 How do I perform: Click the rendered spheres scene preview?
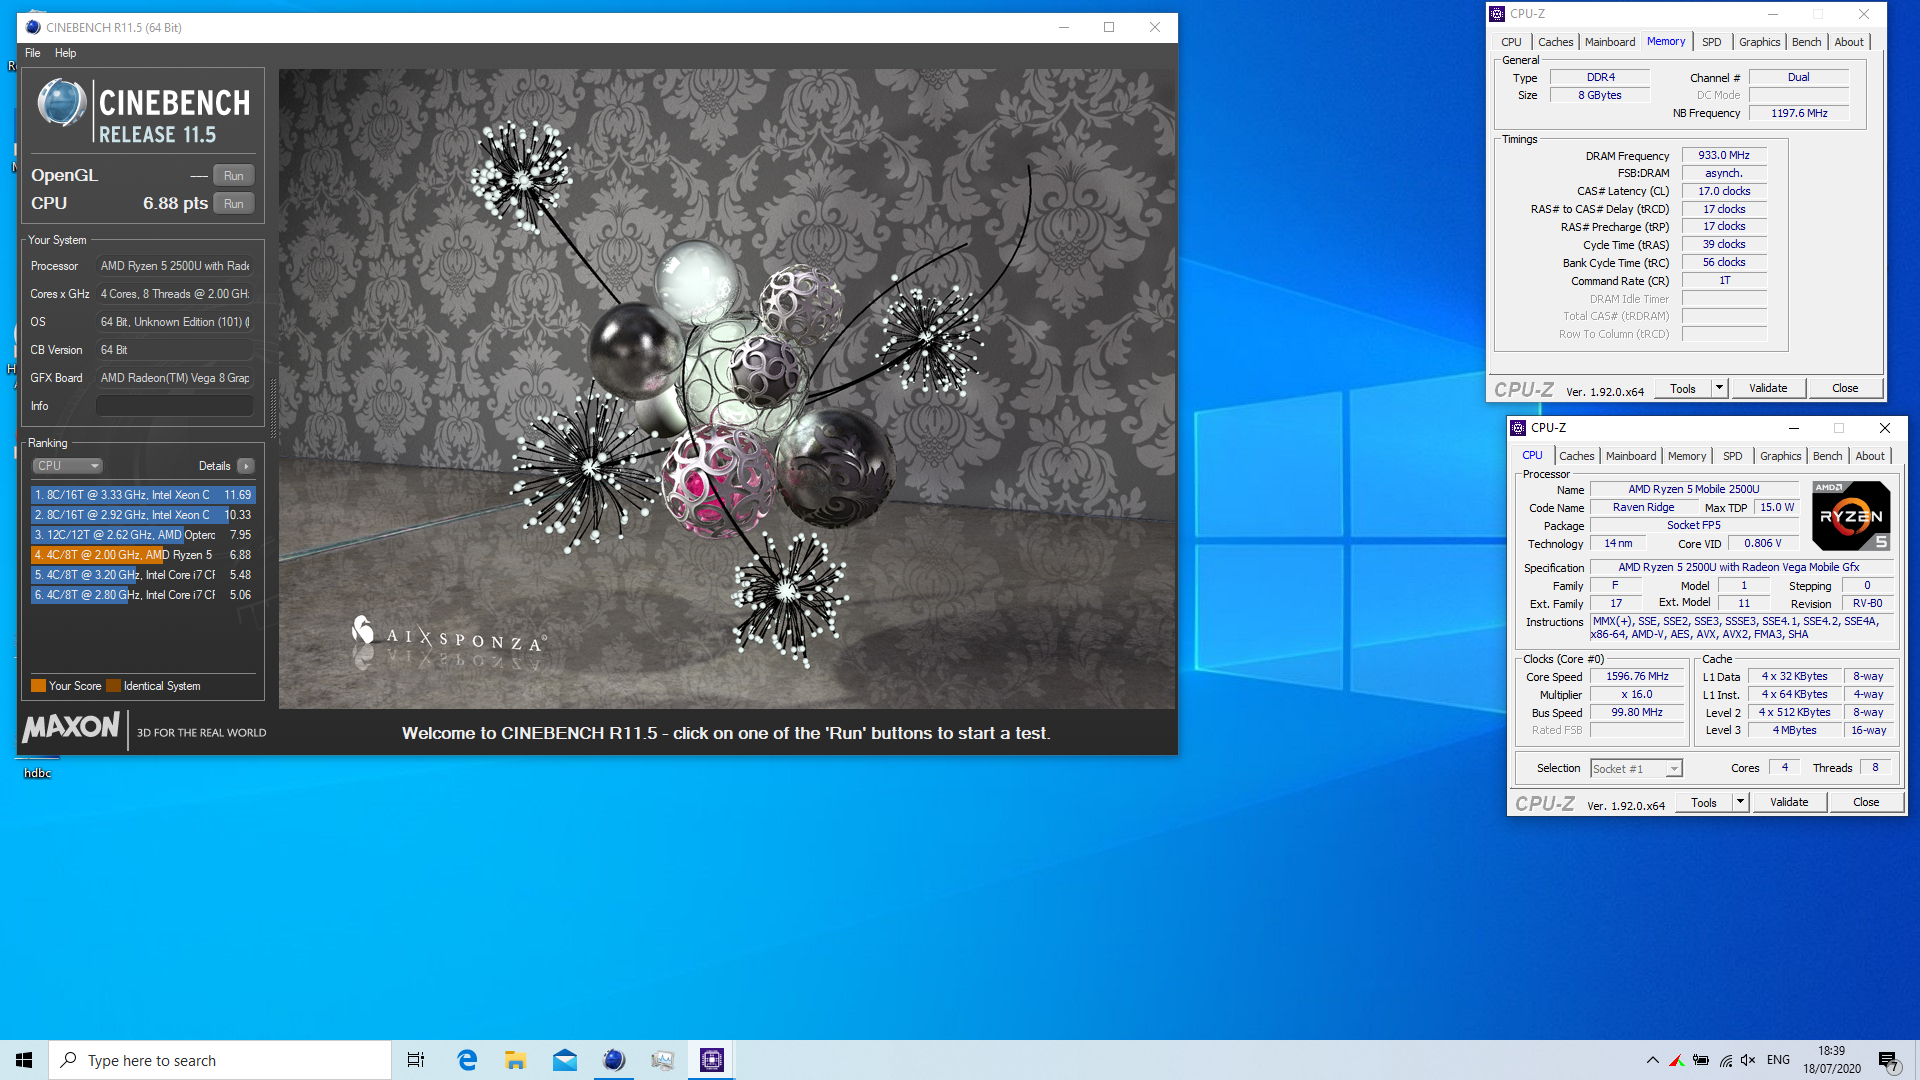pos(727,389)
